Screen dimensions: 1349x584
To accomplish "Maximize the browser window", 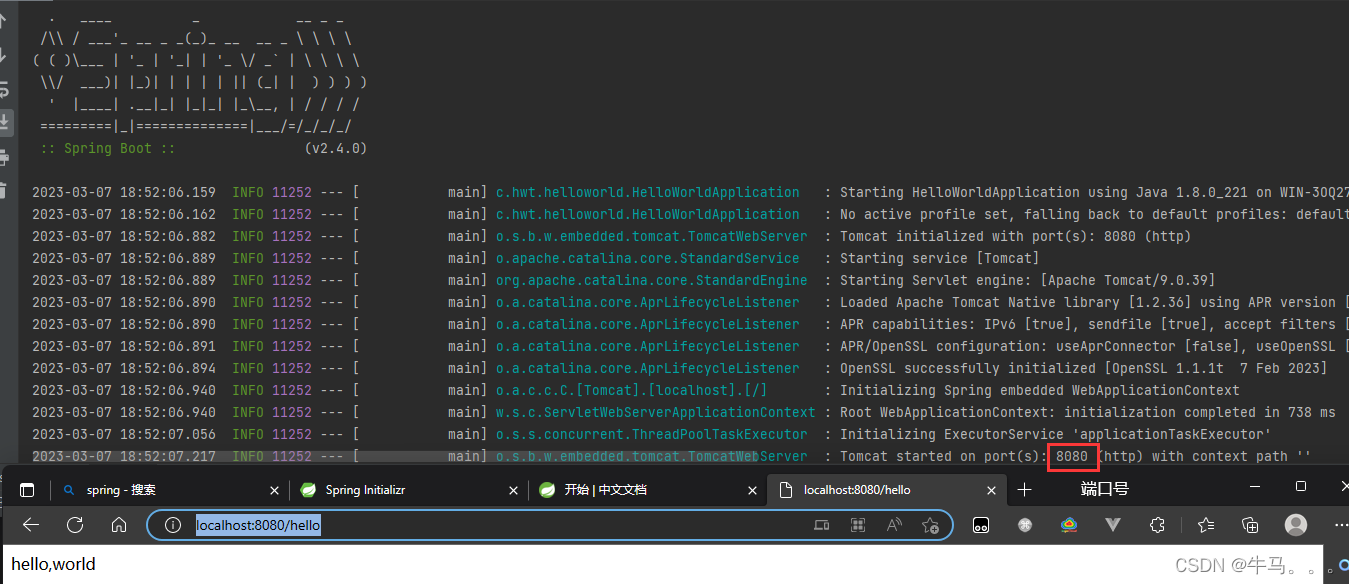I will coord(1301,487).
